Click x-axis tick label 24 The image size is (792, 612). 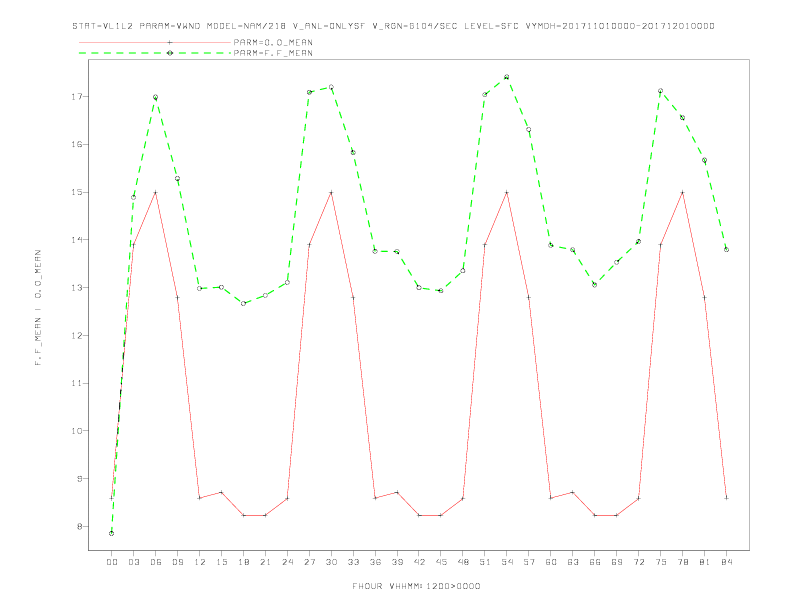tap(287, 562)
